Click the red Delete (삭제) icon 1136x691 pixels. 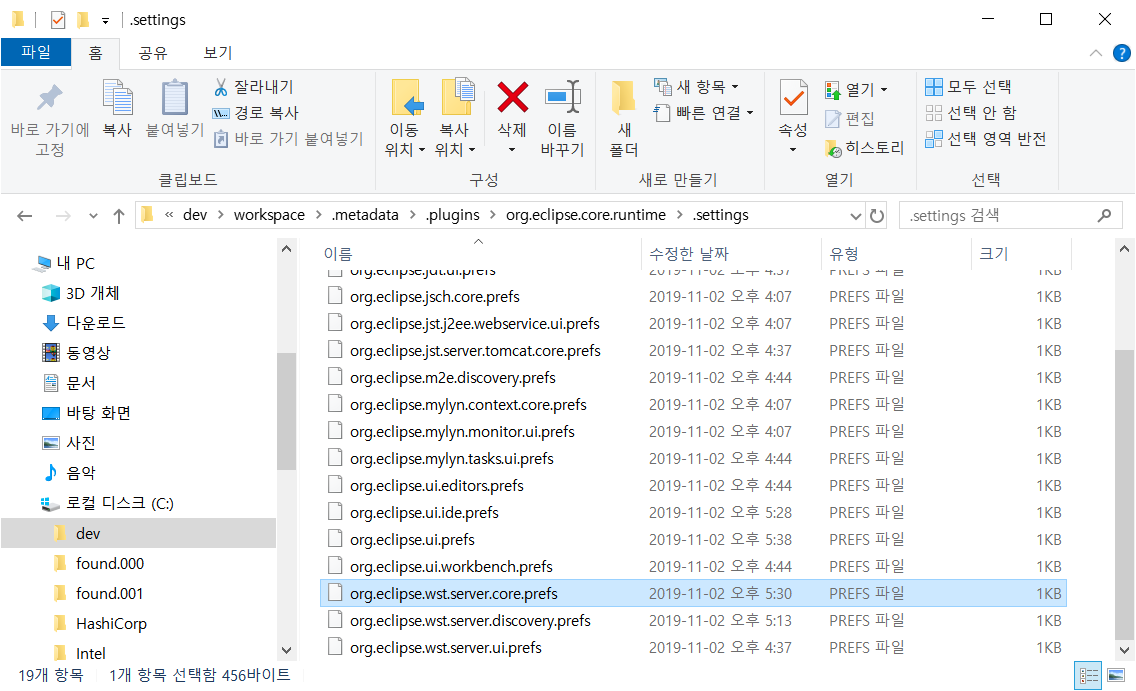click(x=512, y=97)
